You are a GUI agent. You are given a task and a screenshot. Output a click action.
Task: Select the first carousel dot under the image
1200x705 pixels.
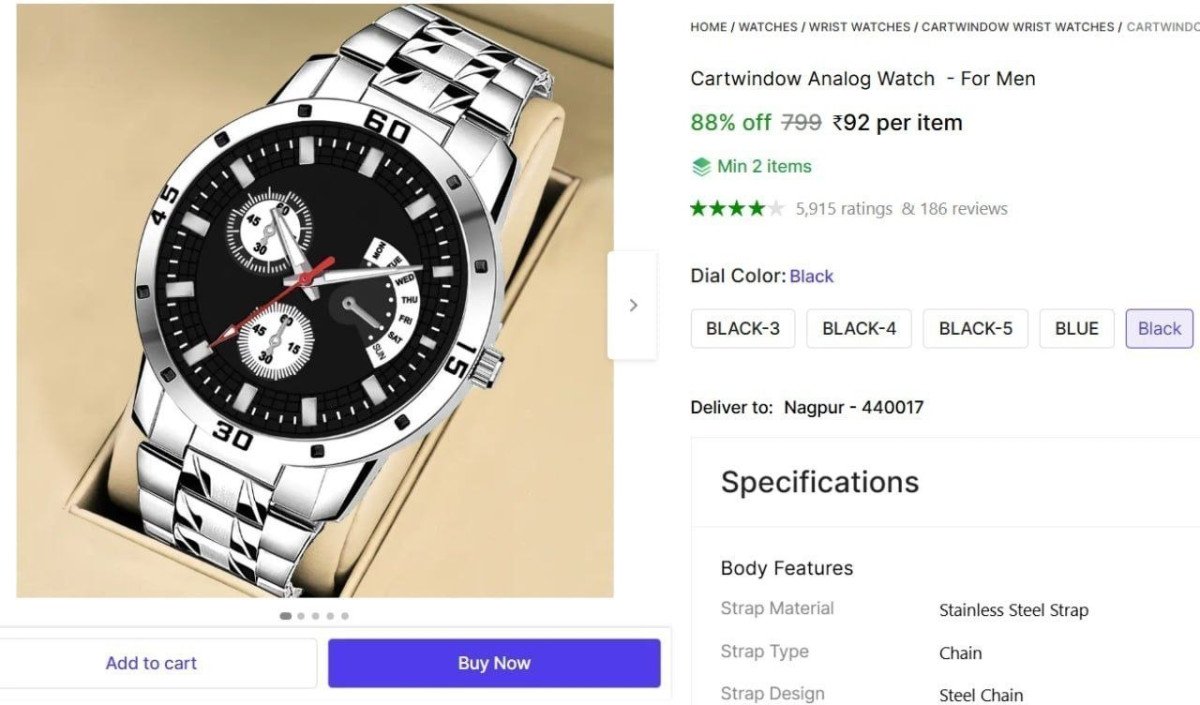285,616
